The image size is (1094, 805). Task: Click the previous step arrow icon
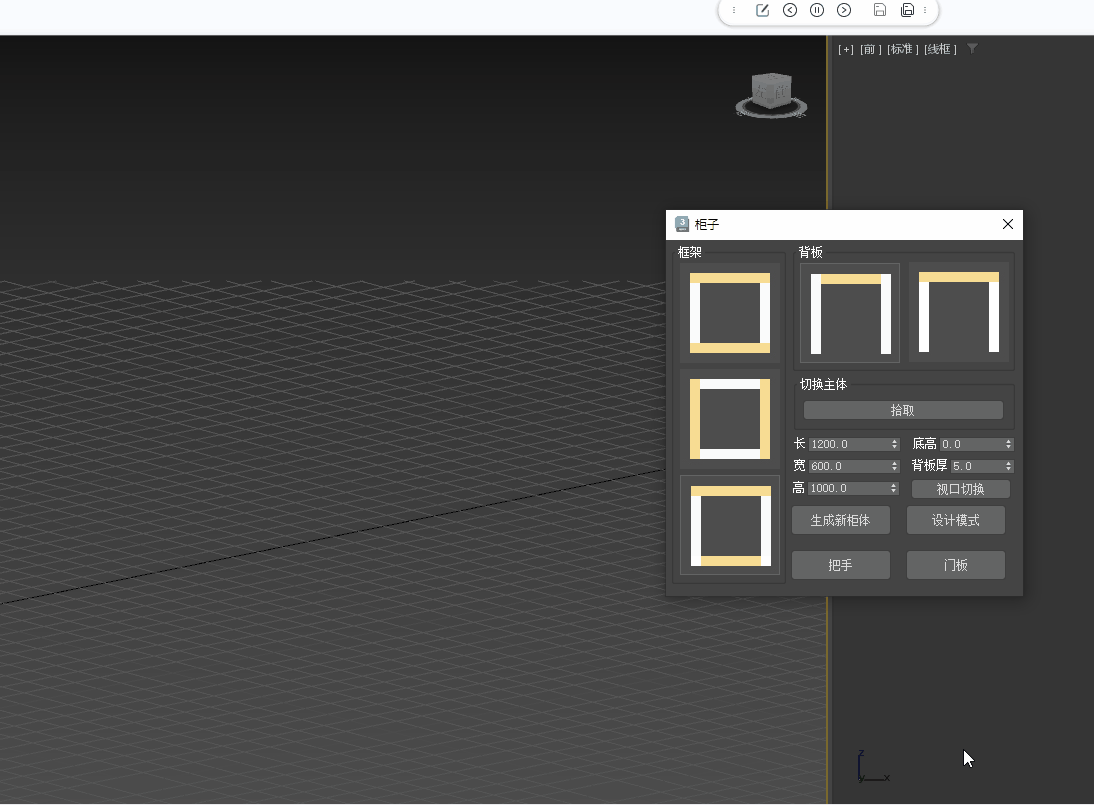pos(790,10)
